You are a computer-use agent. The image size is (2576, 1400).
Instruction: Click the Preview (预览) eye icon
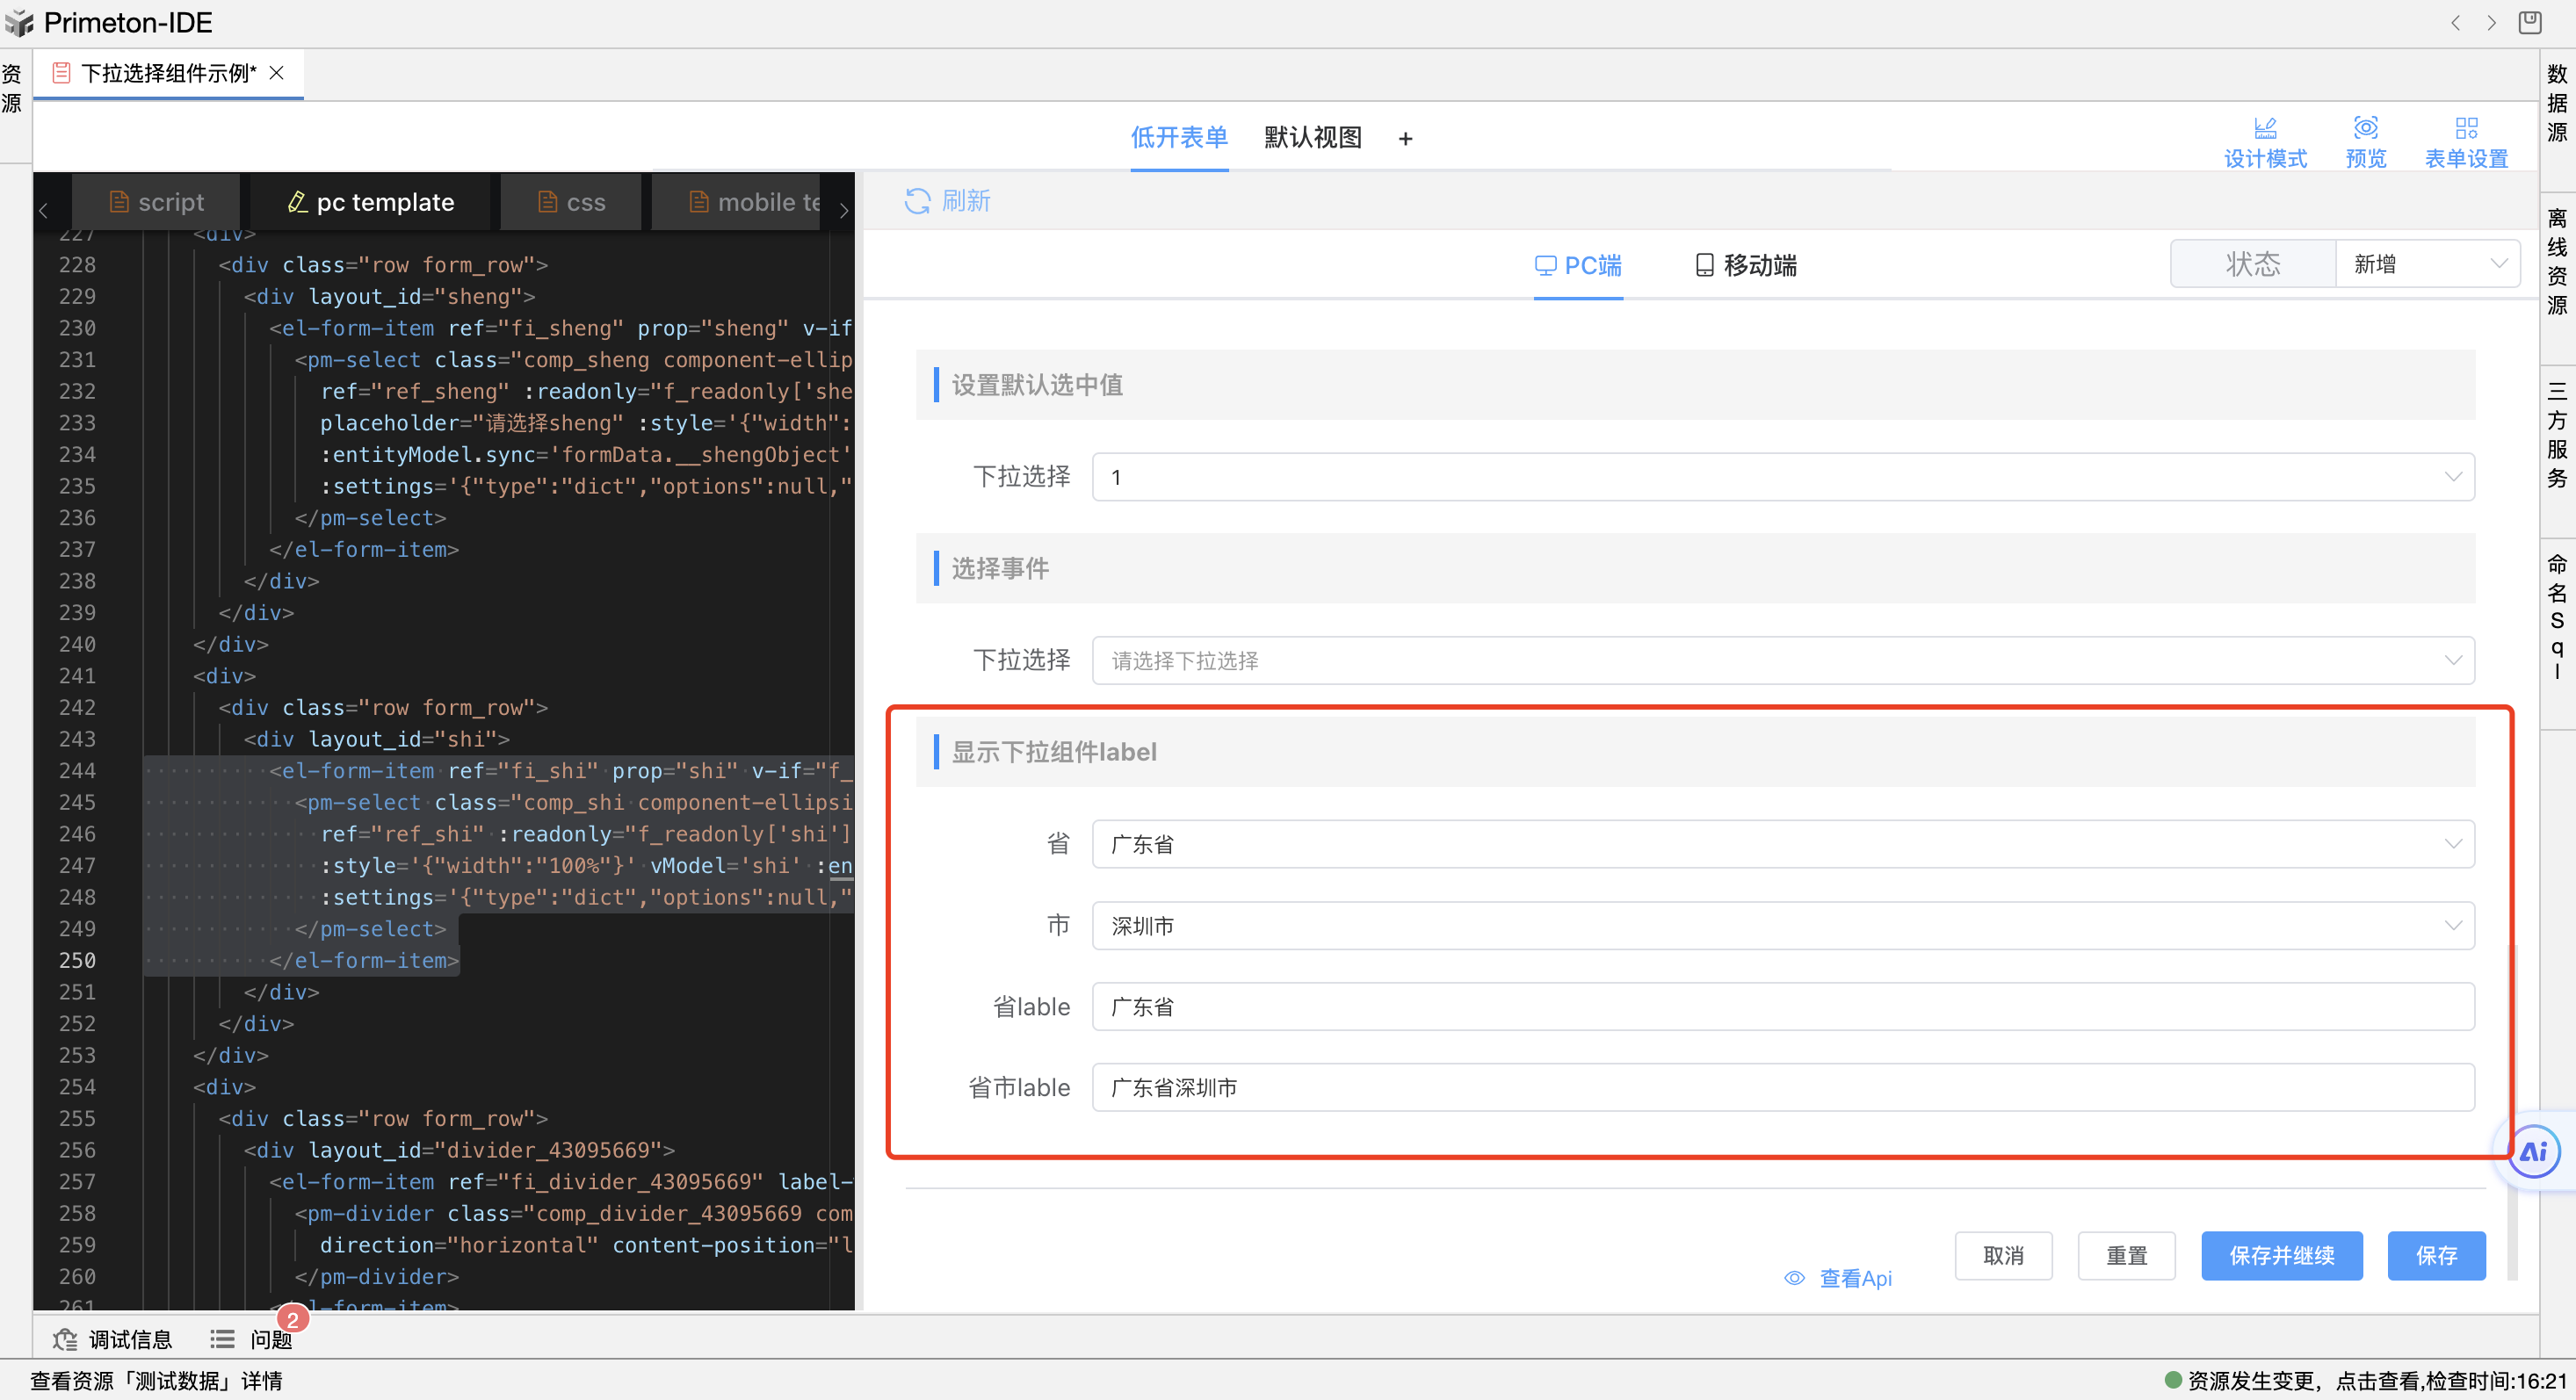(2365, 128)
